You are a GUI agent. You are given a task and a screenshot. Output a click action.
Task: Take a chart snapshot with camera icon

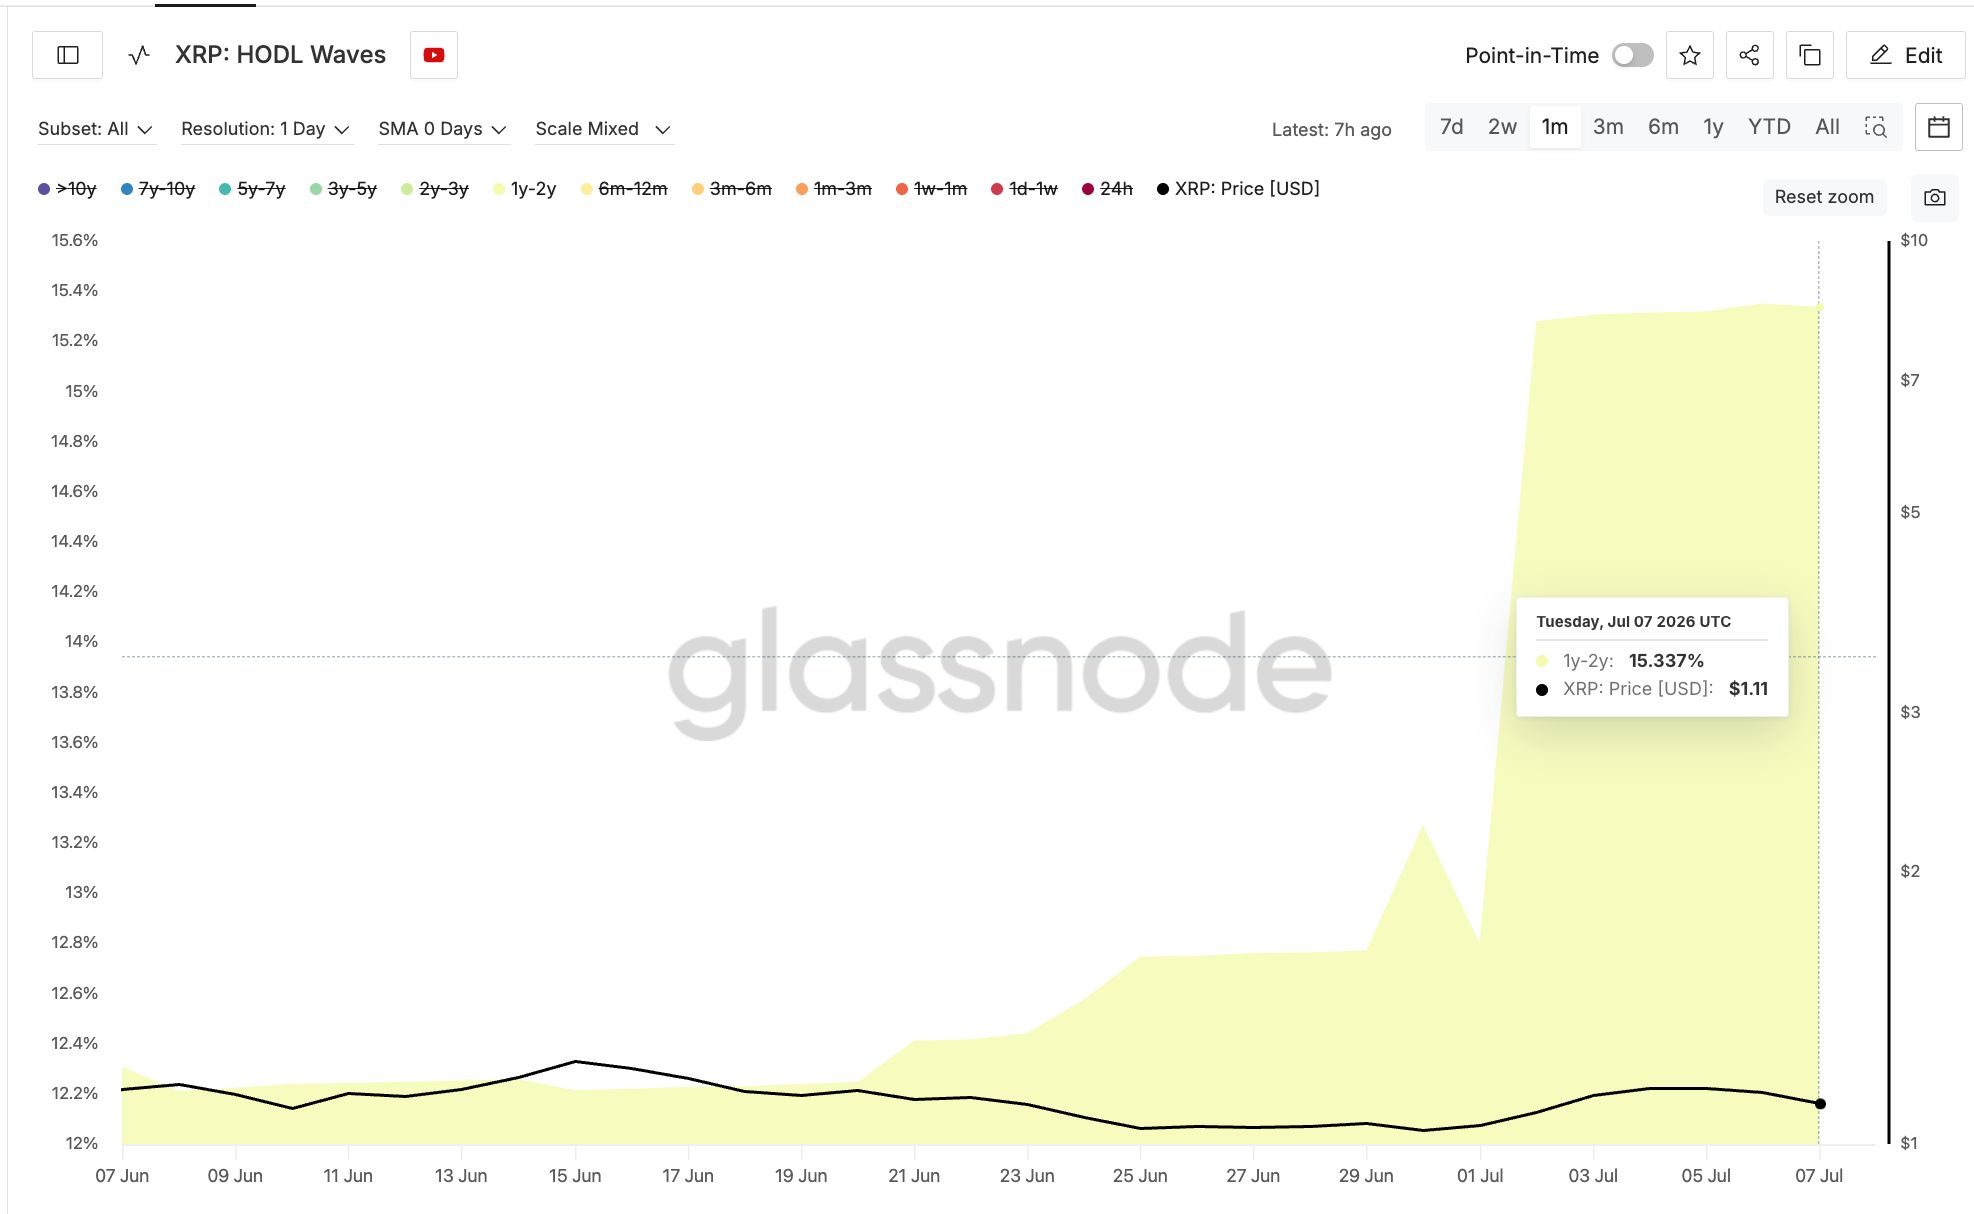1935,197
